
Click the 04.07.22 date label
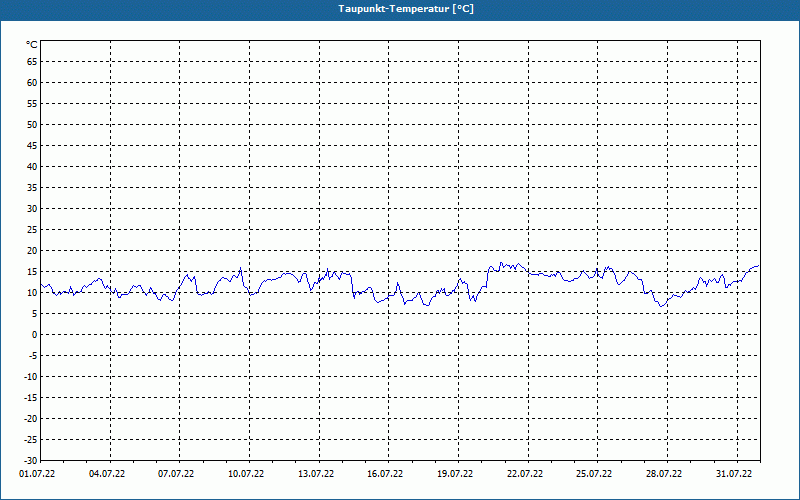pos(107,474)
